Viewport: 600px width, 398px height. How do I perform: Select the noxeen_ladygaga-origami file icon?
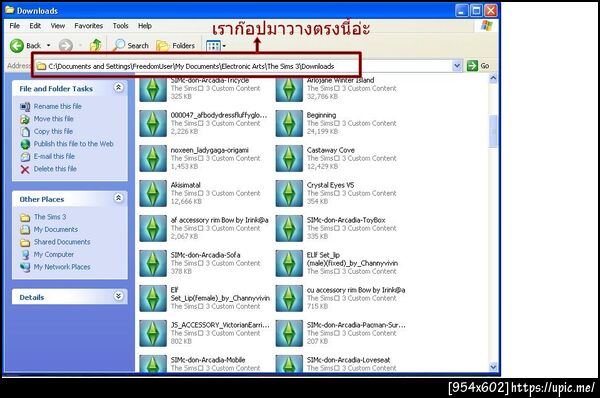point(153,158)
